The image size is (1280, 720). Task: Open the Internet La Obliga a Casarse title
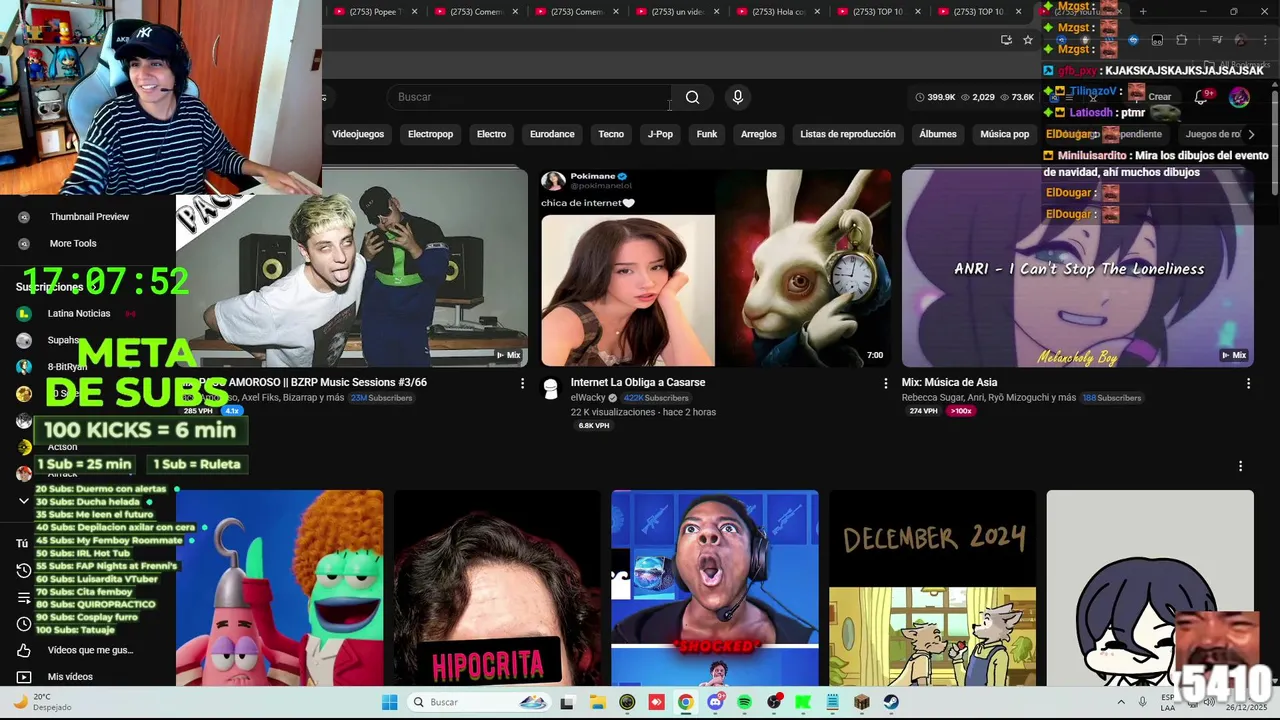click(638, 382)
